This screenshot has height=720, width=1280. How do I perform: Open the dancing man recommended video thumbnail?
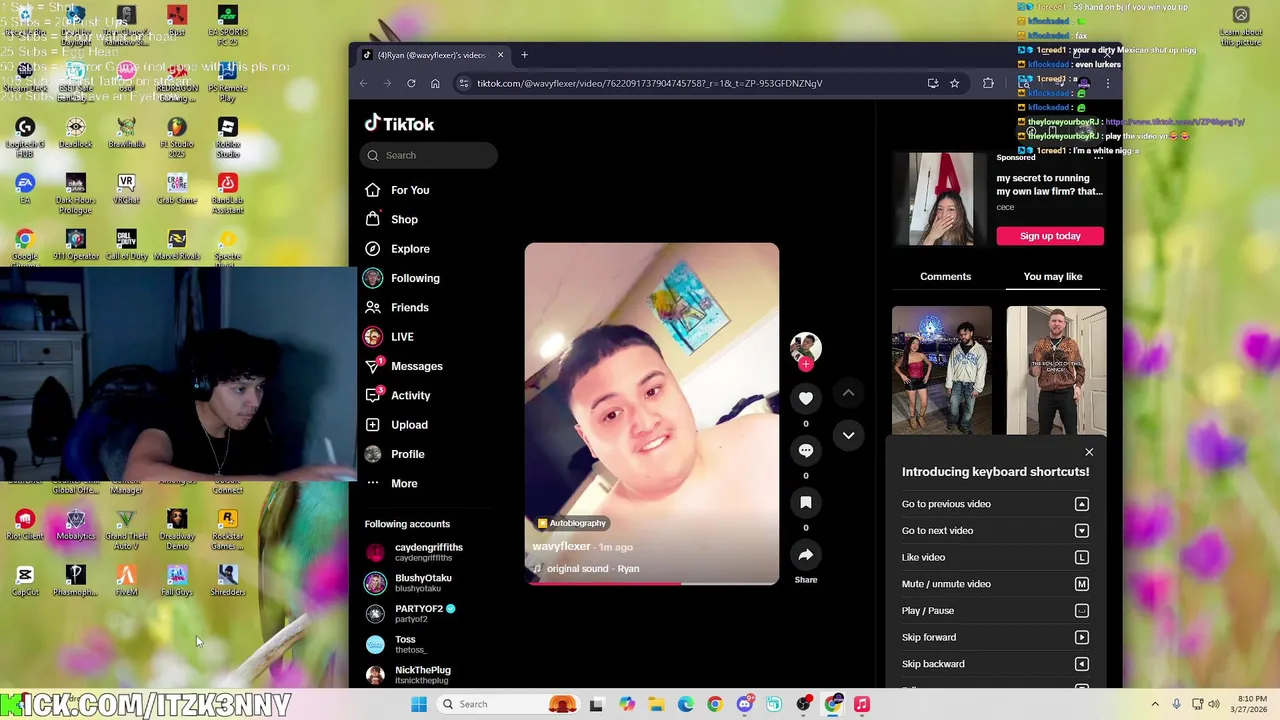[x=1056, y=370]
